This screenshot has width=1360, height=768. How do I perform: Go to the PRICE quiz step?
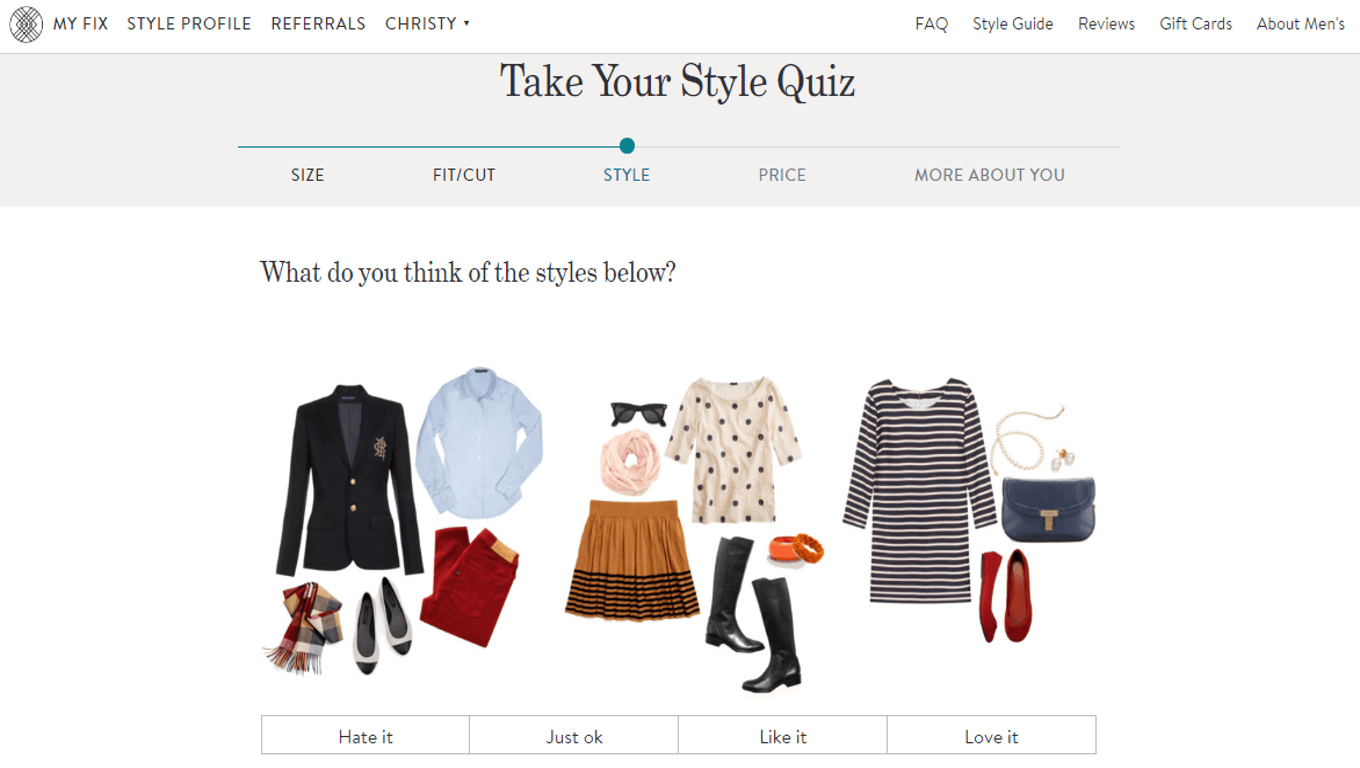(782, 175)
